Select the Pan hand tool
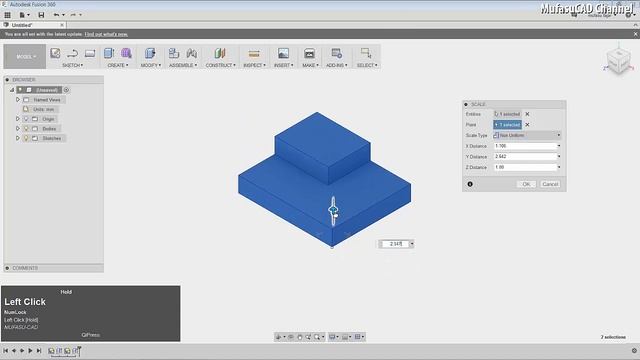Viewport: 640px width, 360px height. [x=300, y=337]
